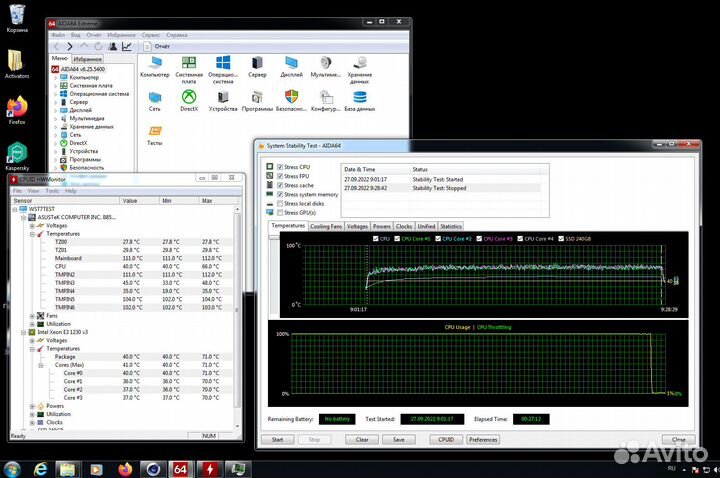This screenshot has width=720, height=478.
Task: Expand the Clocks node in HWMonitor
Action: (32, 422)
